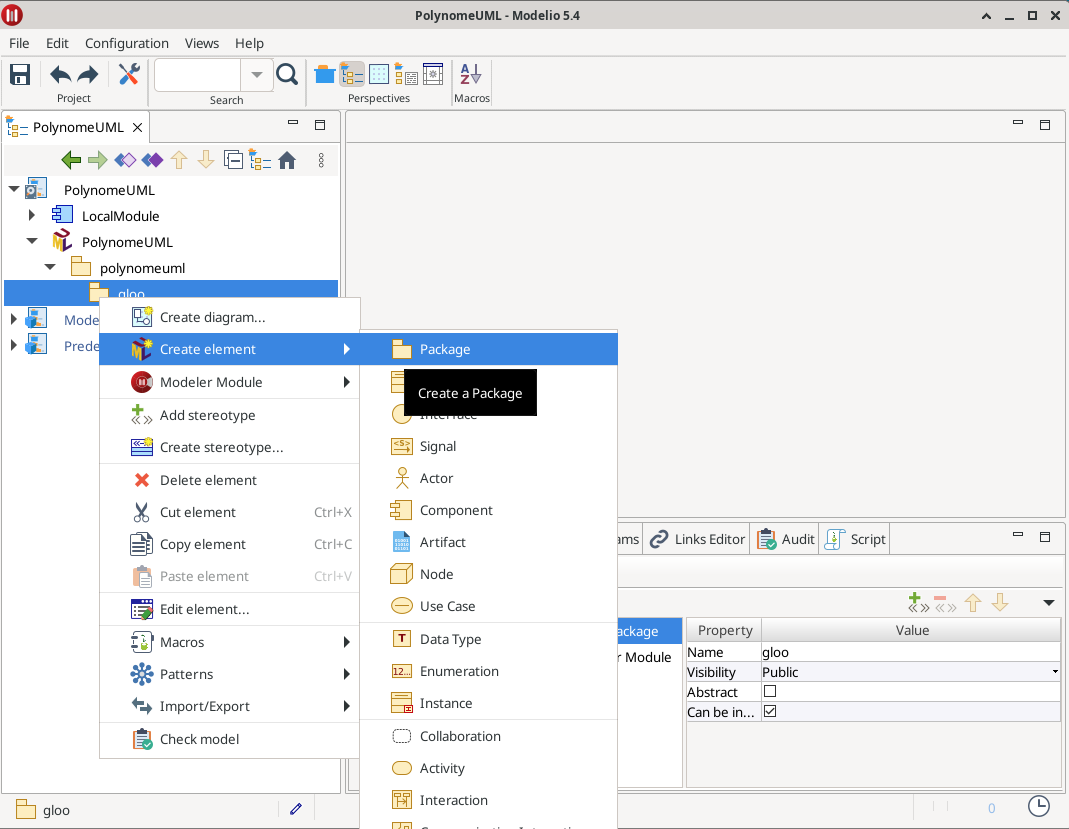
Task: Click Check model in context menu
Action: click(230, 739)
